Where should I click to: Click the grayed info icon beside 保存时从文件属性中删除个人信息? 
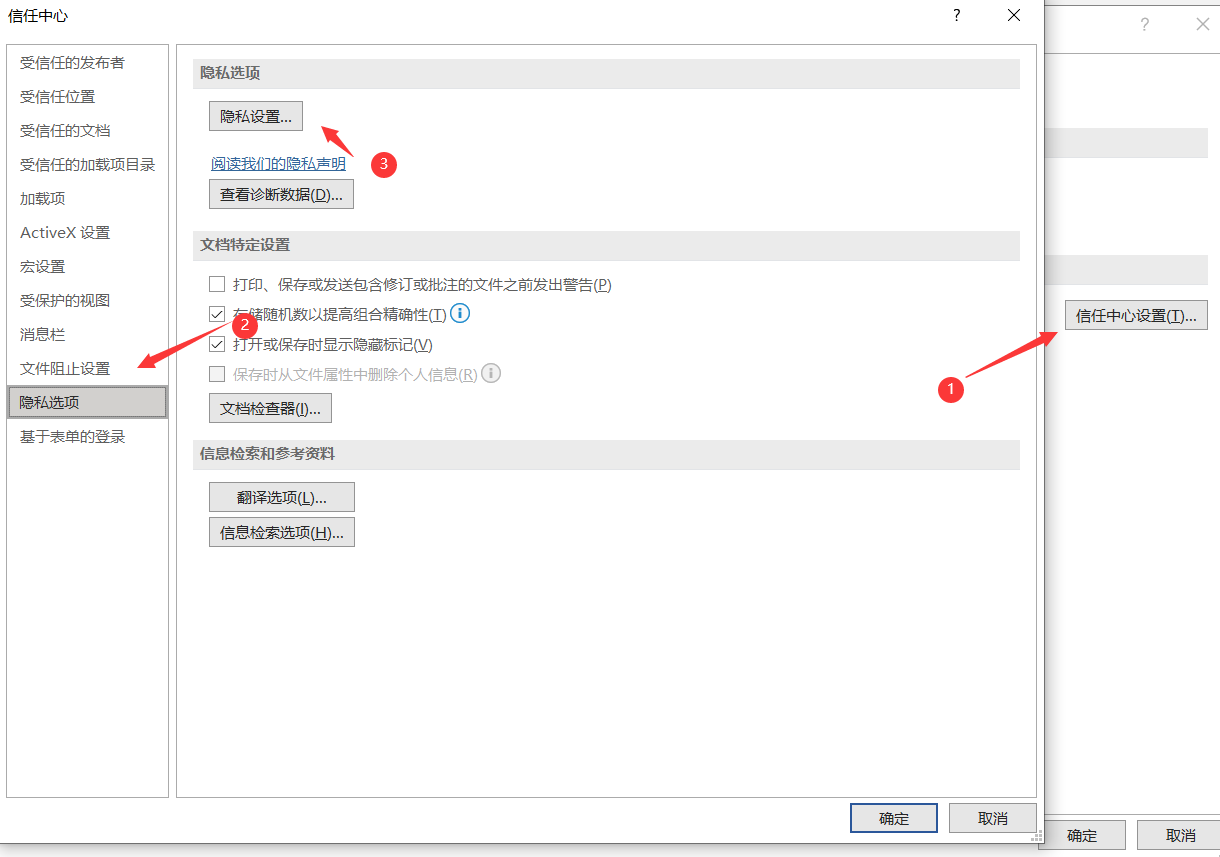pyautogui.click(x=491, y=373)
